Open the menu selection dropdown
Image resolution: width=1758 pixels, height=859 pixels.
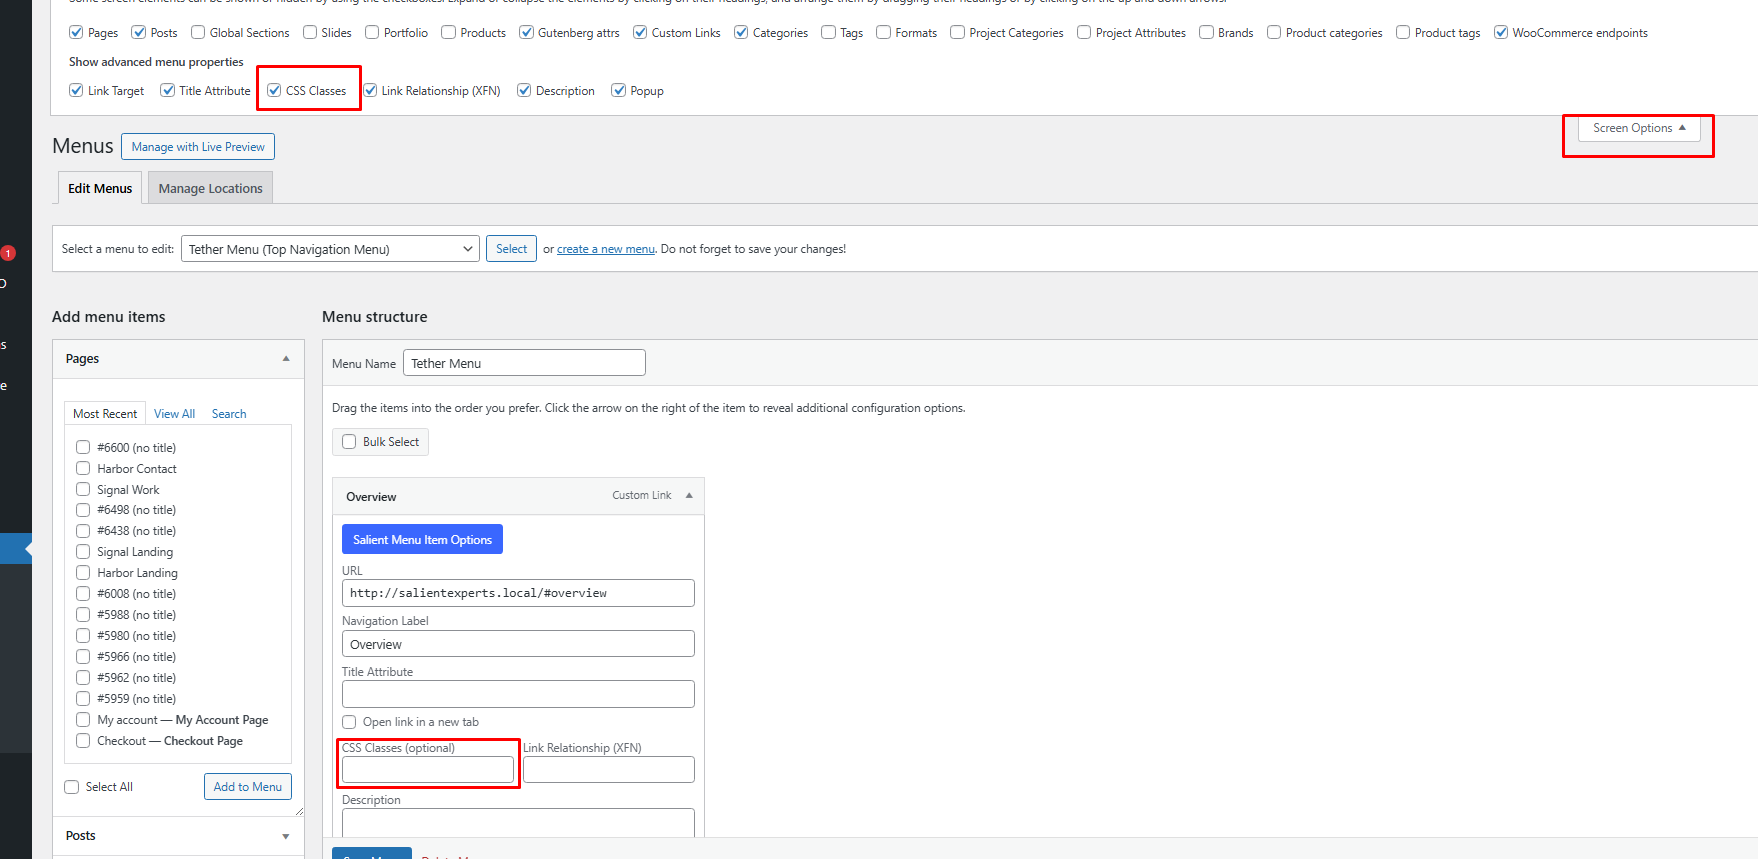pyautogui.click(x=331, y=249)
